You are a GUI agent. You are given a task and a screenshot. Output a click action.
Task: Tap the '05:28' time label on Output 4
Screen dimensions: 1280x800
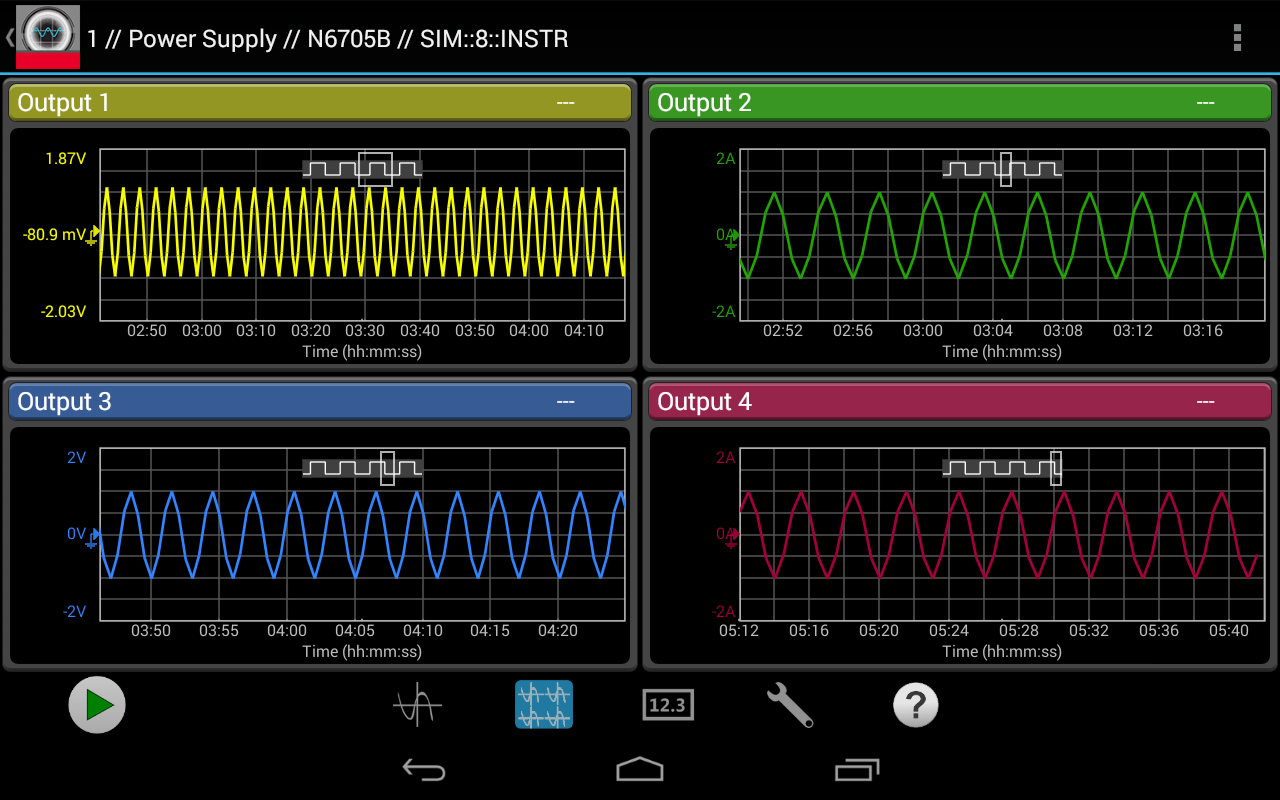pyautogui.click(x=1019, y=631)
